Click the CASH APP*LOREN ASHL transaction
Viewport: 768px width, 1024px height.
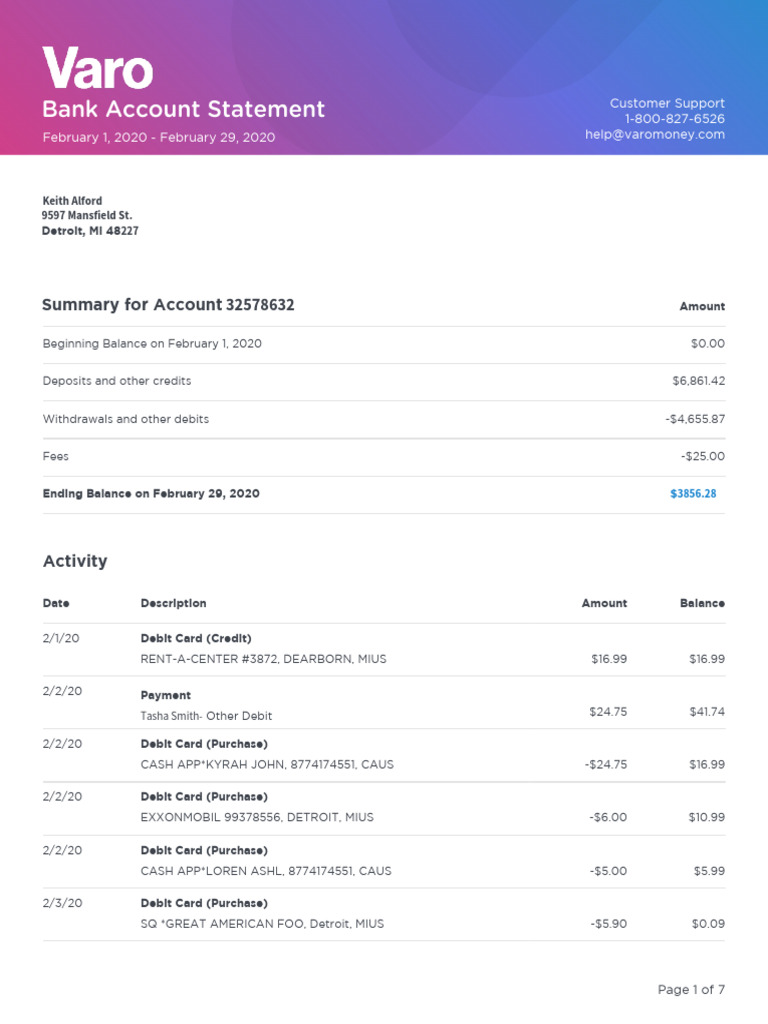[x=266, y=871]
